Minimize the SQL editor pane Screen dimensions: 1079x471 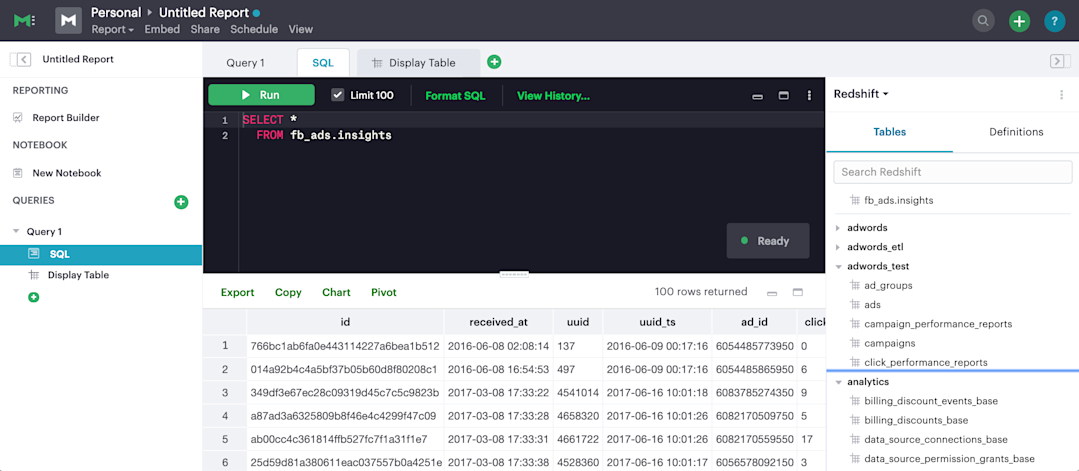[x=758, y=96]
